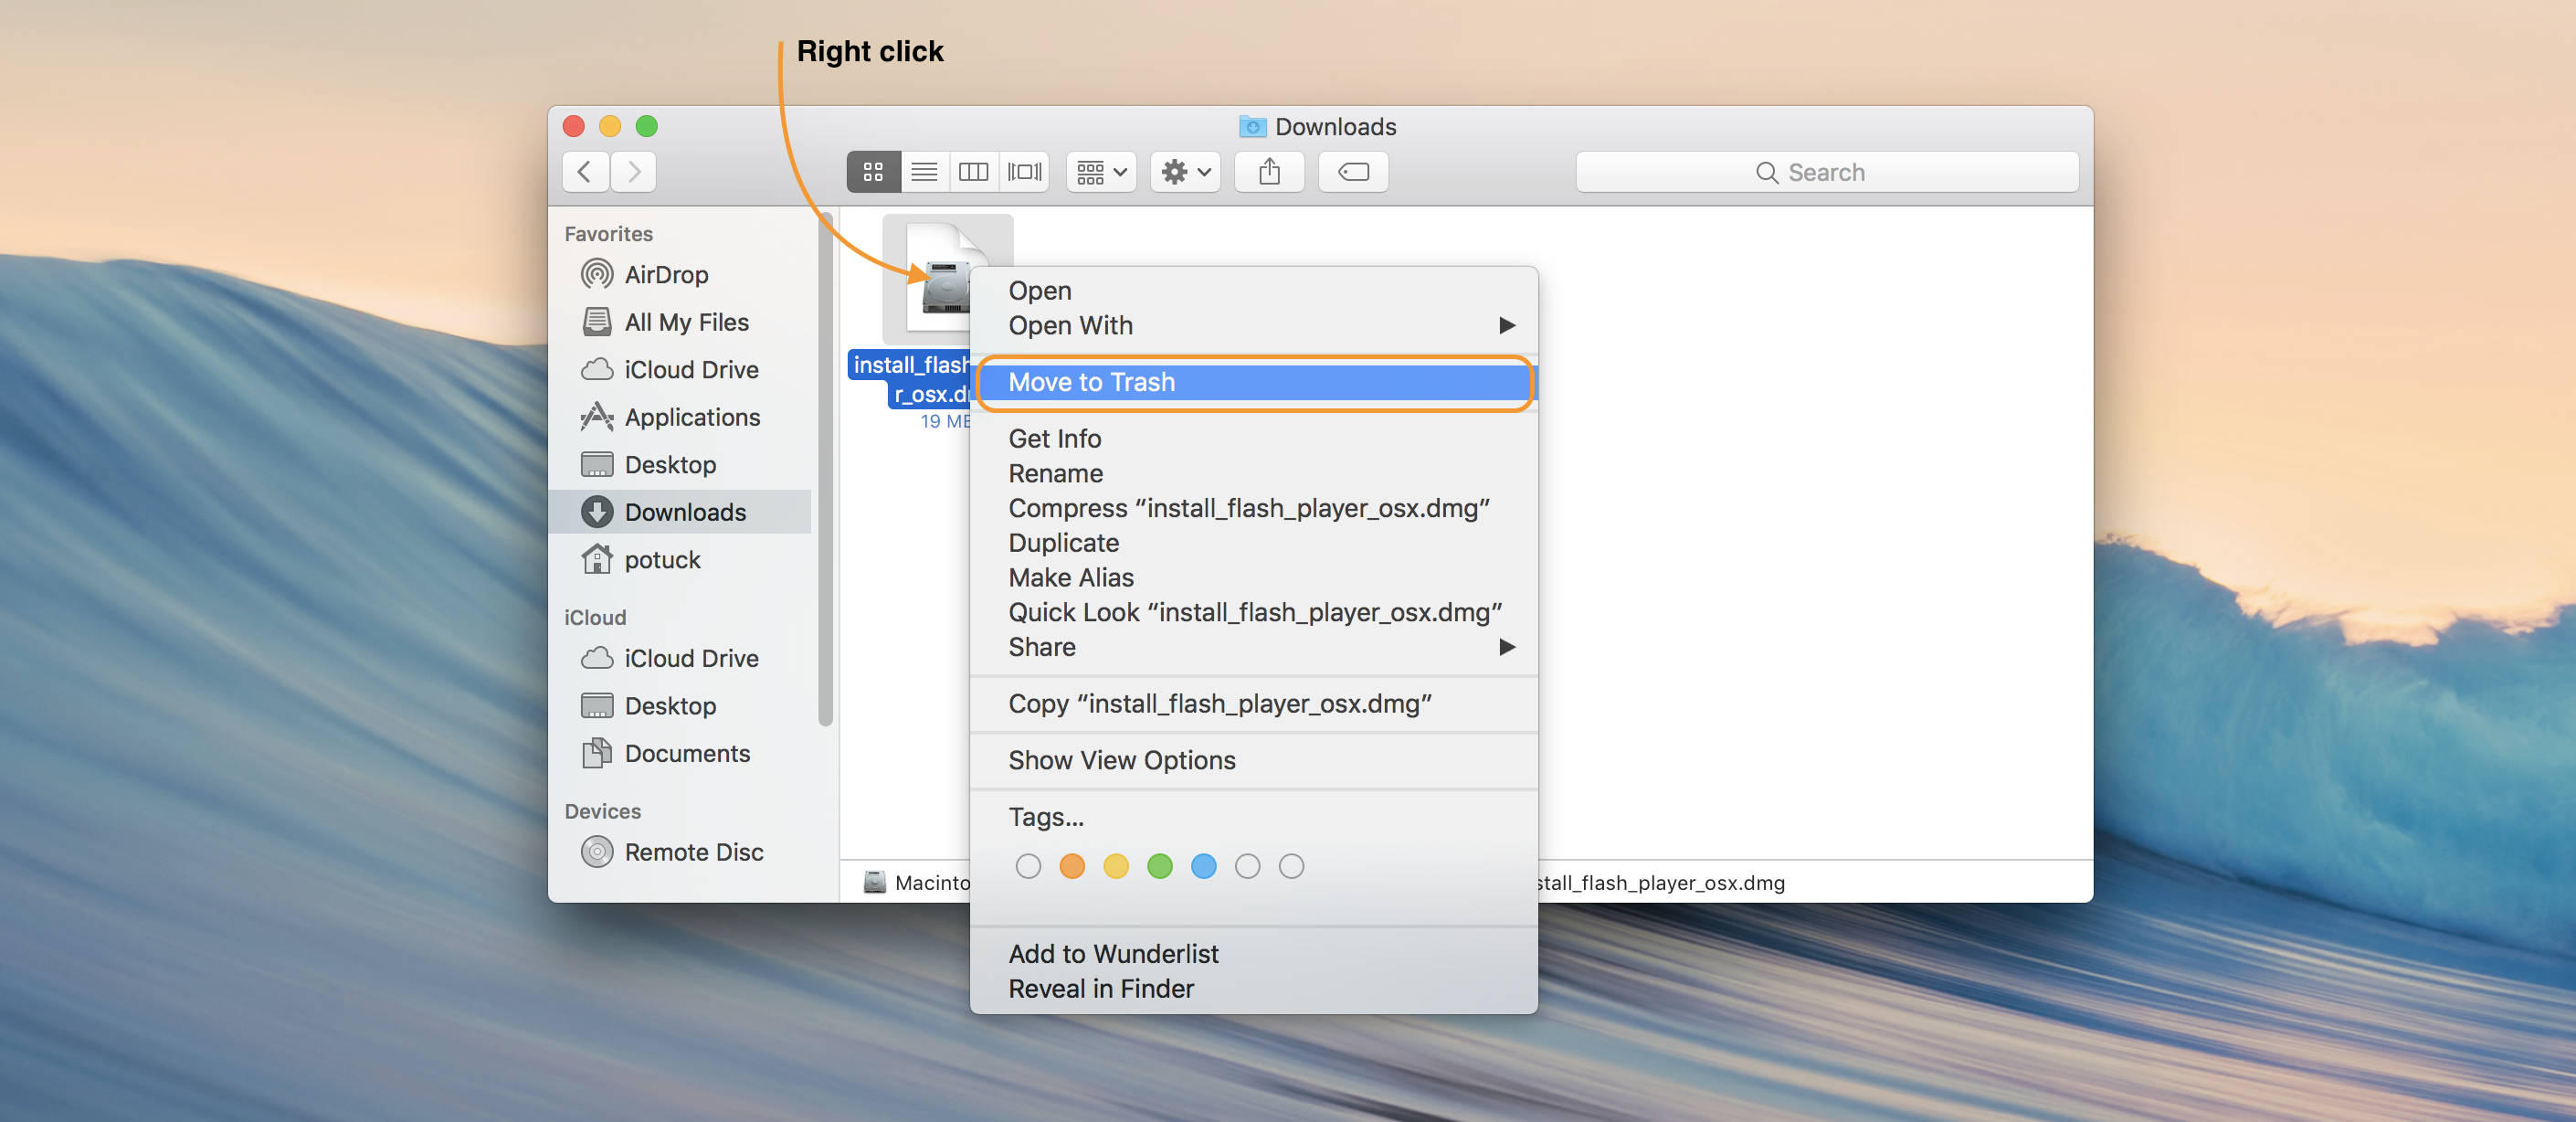Screen dimensions: 2576x1122
Task: Choose Move to Trash
Action: click(x=1091, y=382)
